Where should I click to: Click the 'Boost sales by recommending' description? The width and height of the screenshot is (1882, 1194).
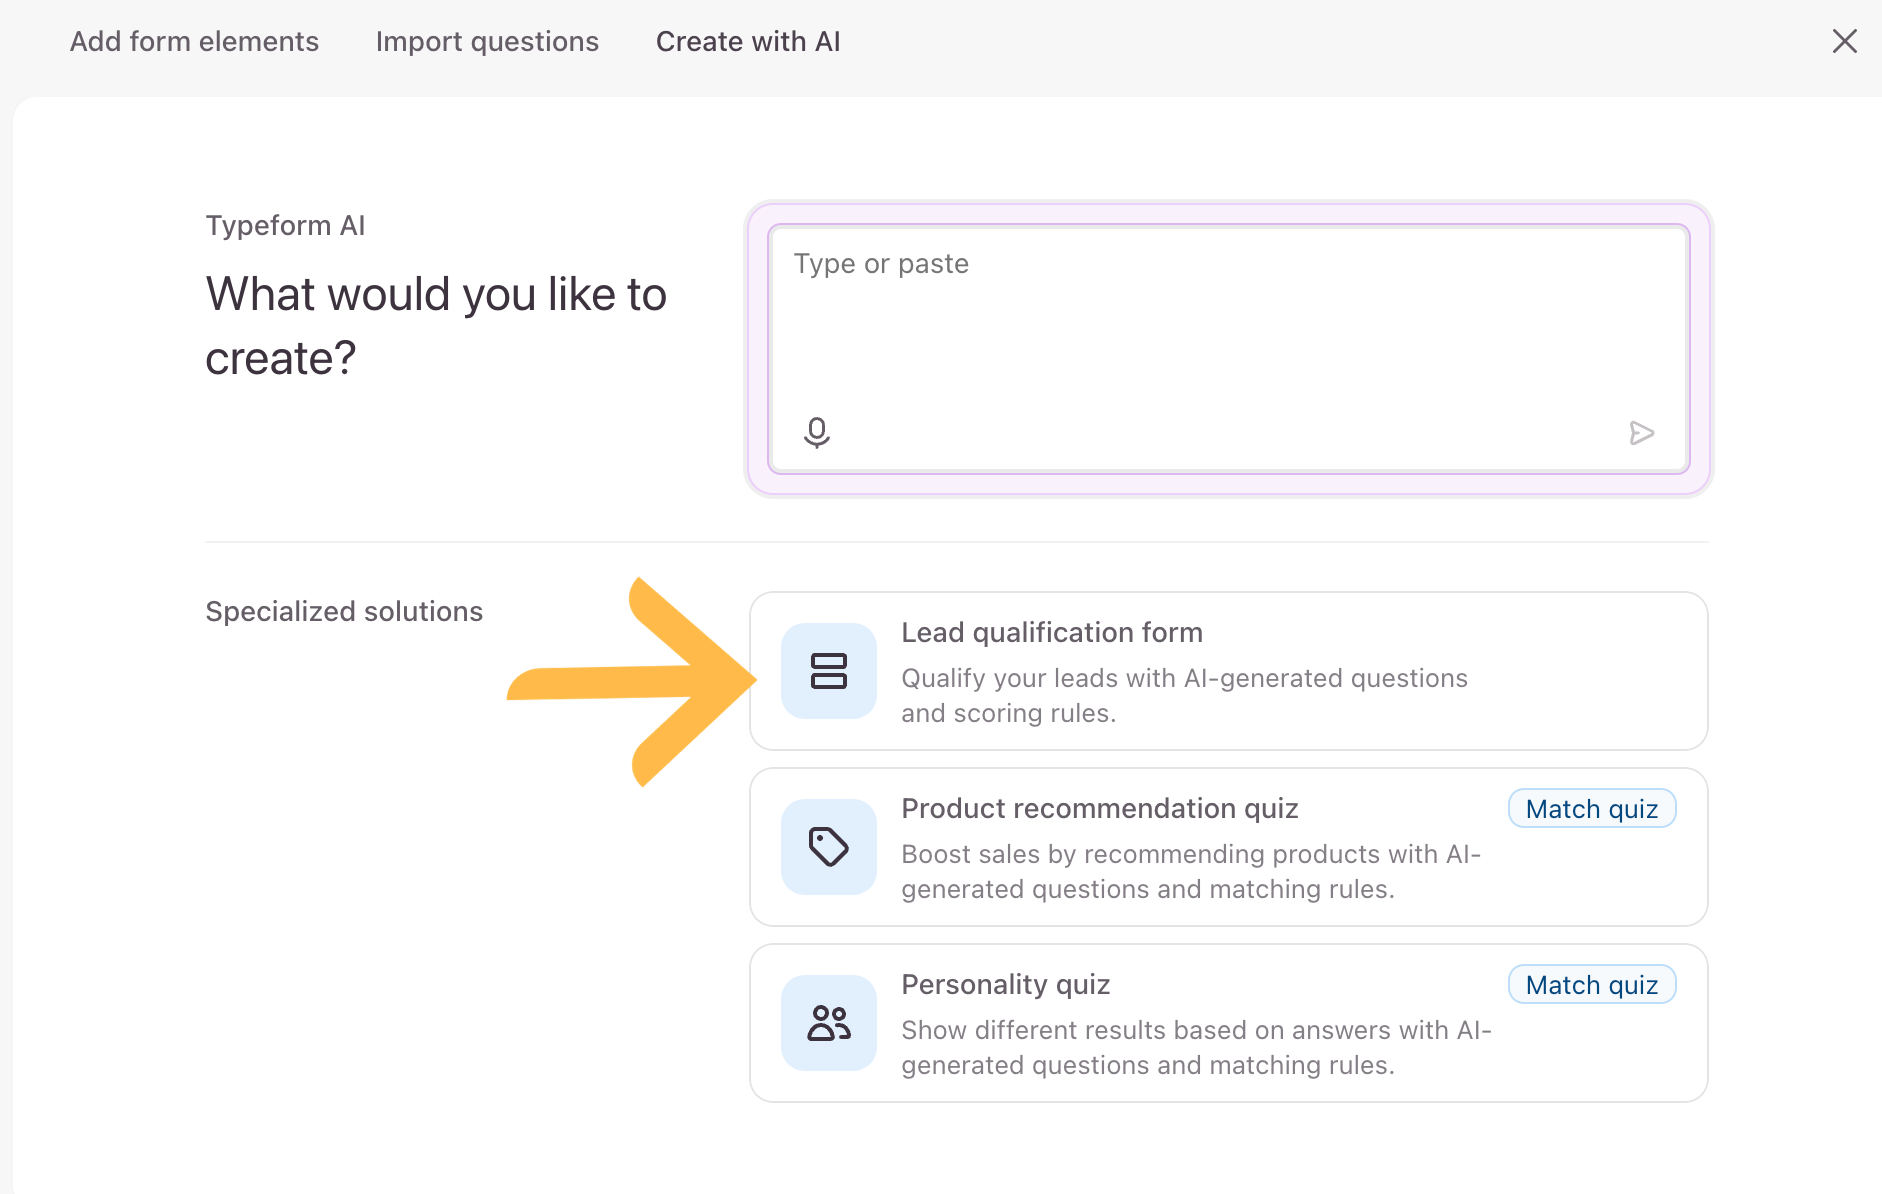click(1190, 871)
